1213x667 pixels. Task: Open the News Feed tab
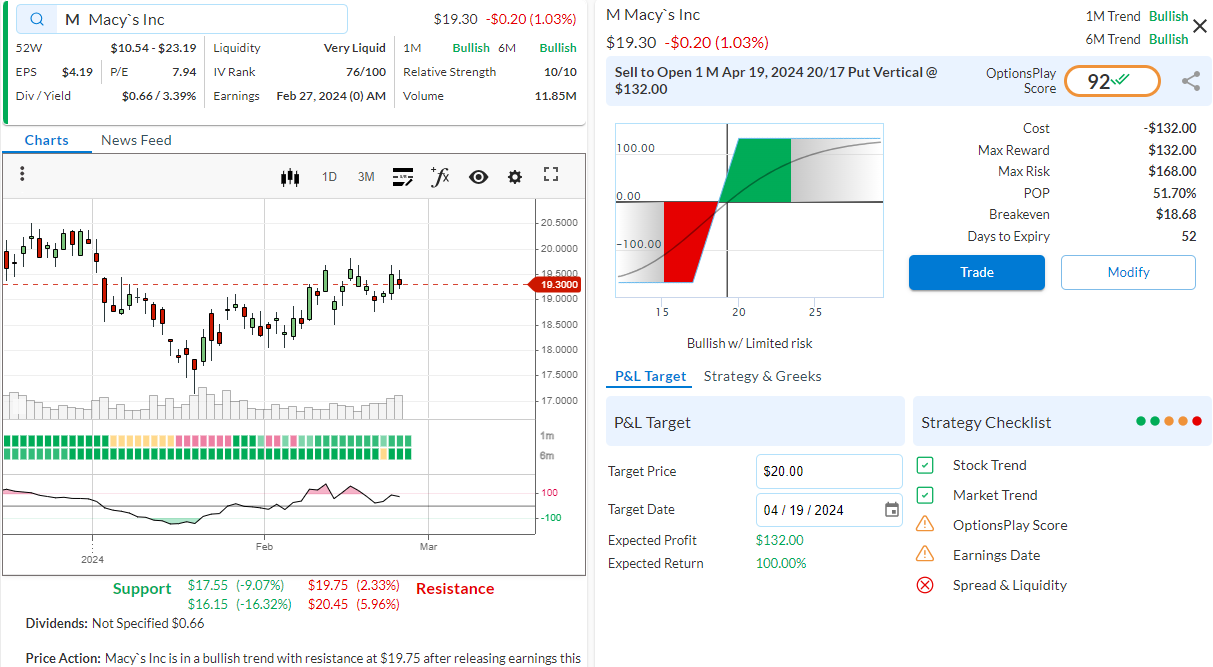click(x=136, y=140)
